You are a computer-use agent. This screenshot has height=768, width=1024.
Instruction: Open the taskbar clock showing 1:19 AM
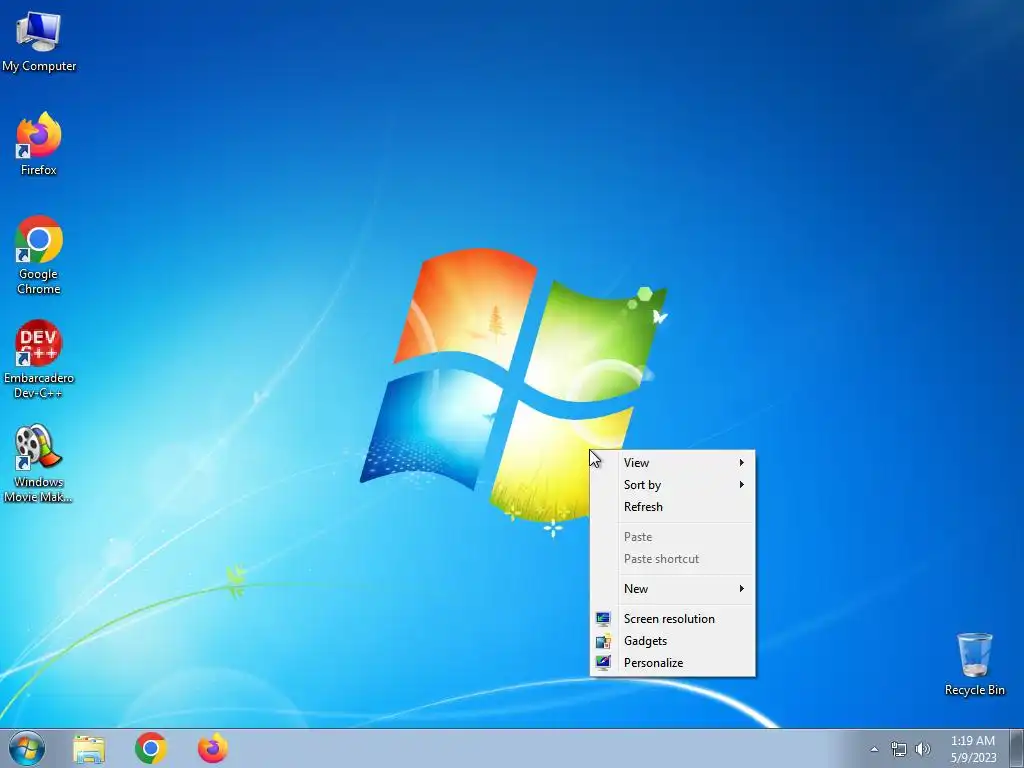tap(973, 748)
